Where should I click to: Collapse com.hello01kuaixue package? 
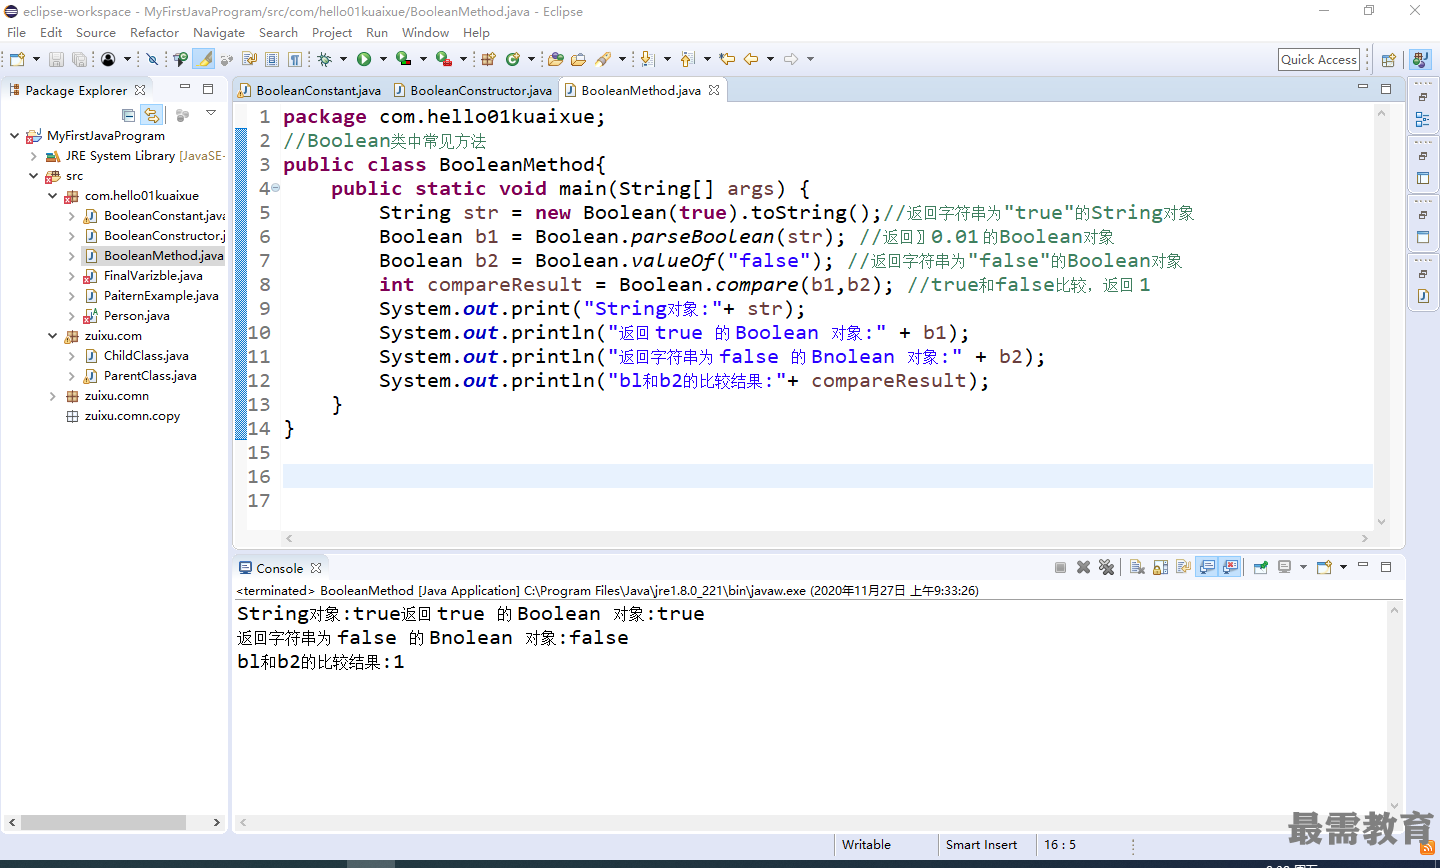click(52, 196)
